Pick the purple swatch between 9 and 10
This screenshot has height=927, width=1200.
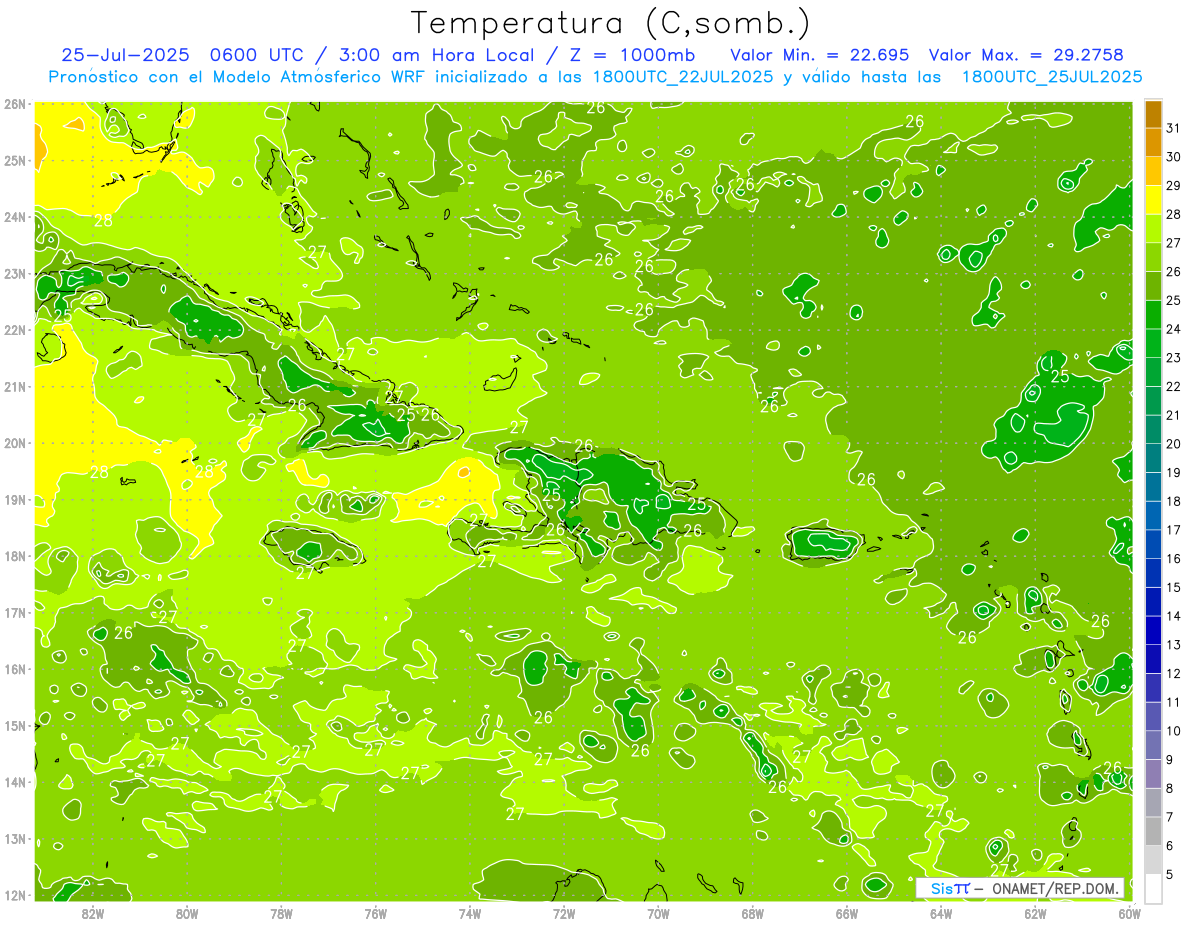(1153, 745)
